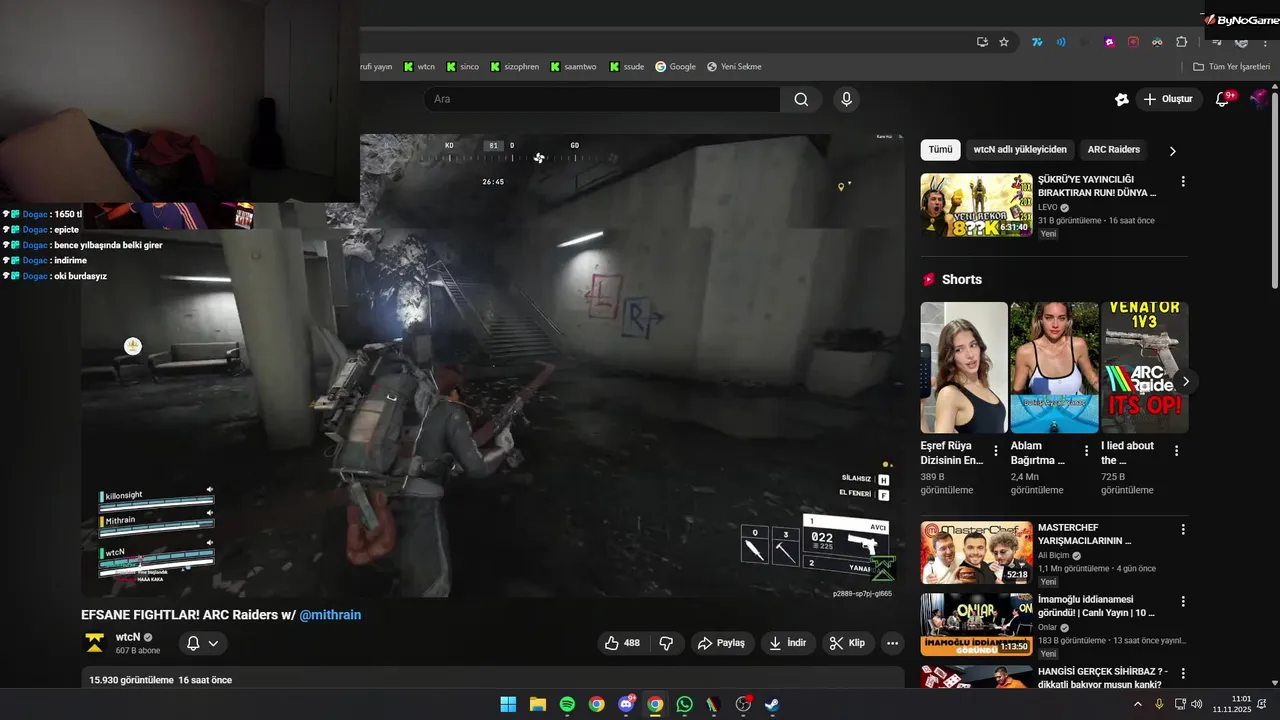
Task: Click the İndir download button
Action: pyautogui.click(x=788, y=643)
